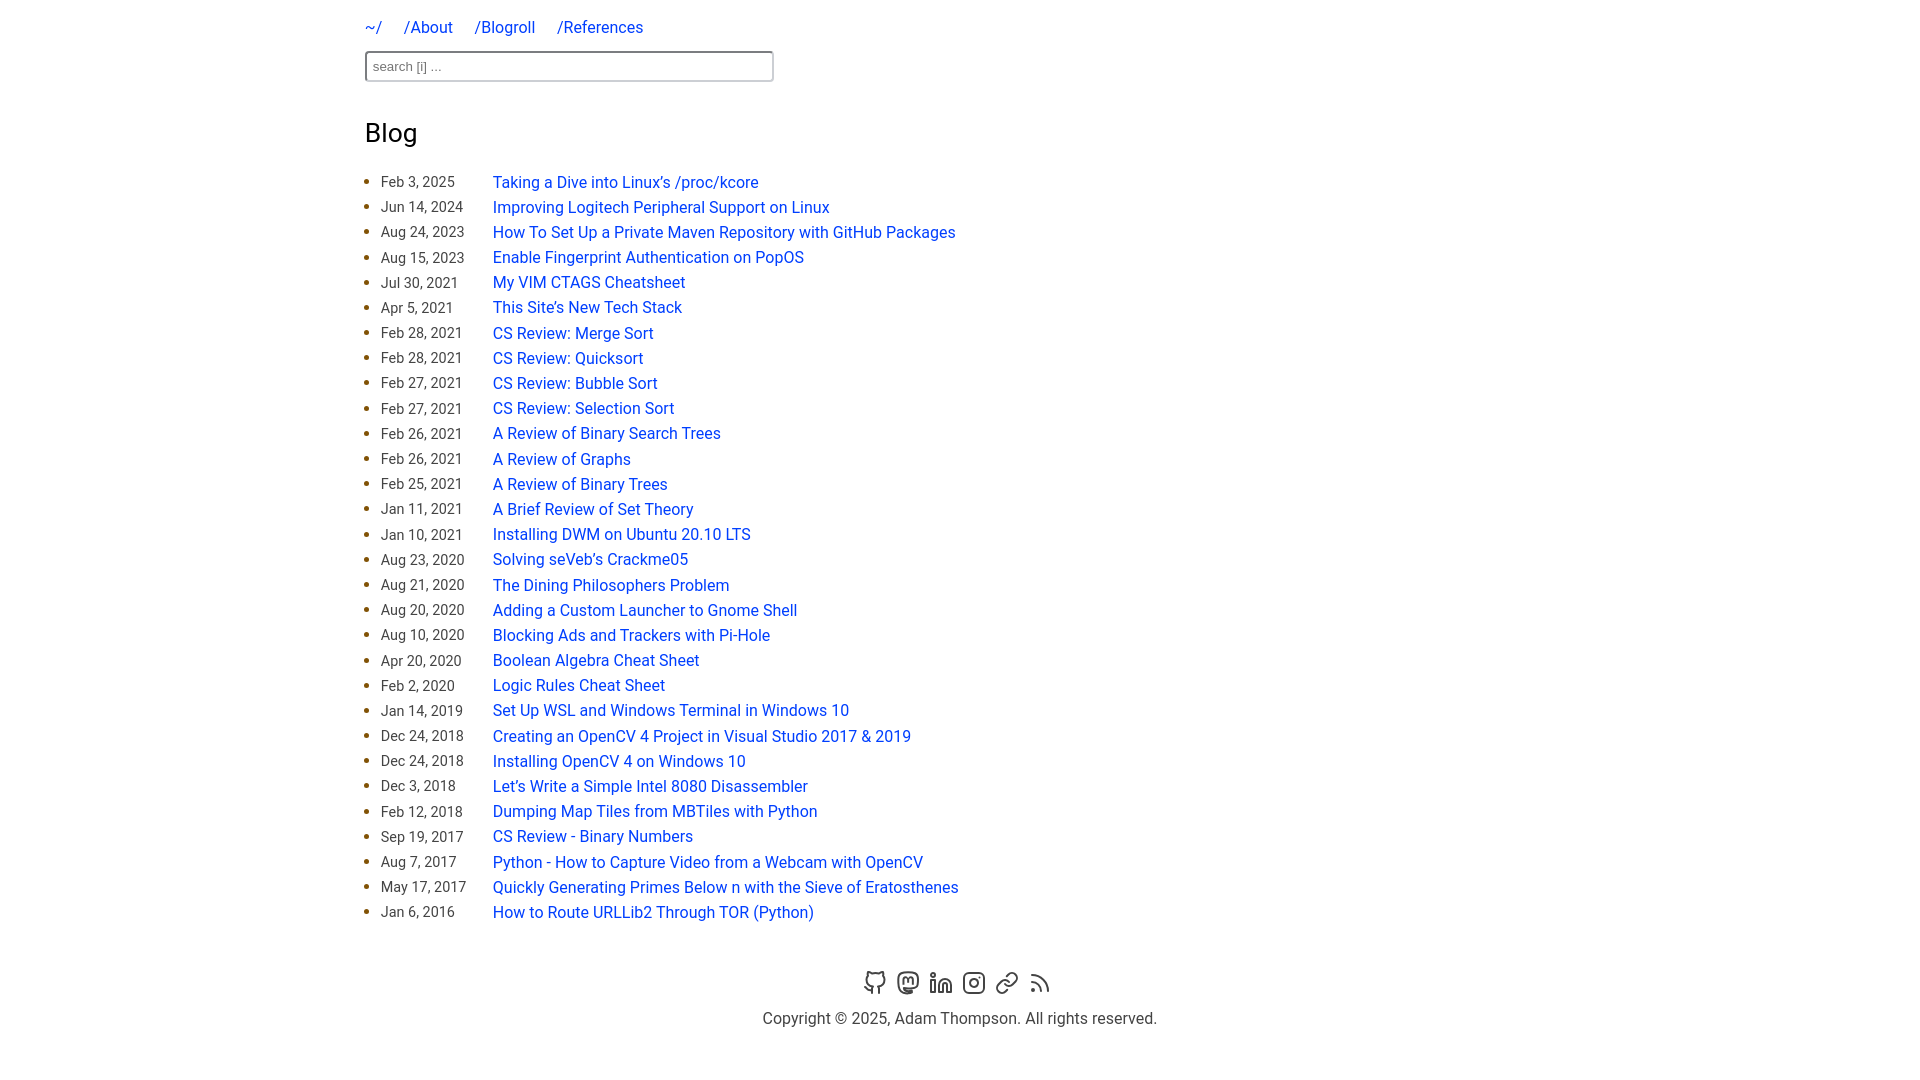This screenshot has height=1080, width=1920.
Task: Open the GitHub profile icon
Action: click(875, 983)
